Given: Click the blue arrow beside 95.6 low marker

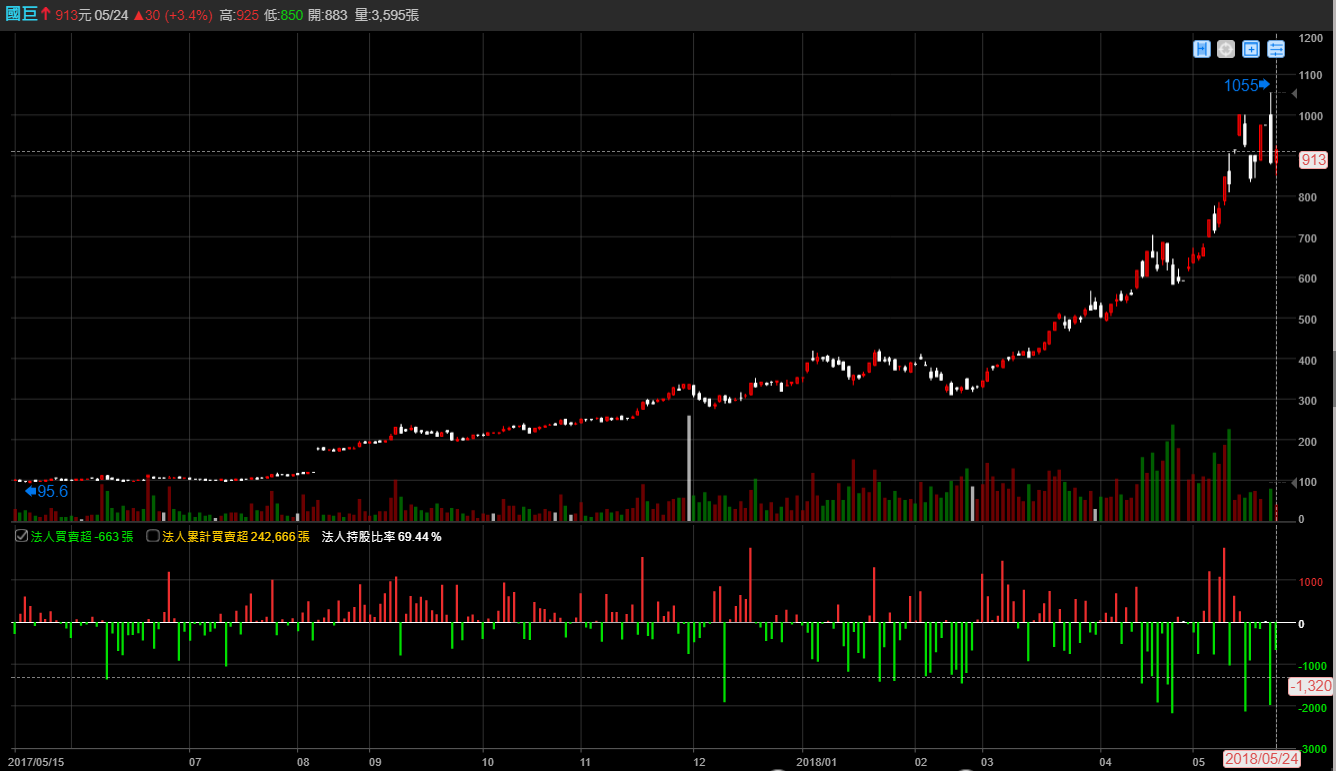Looking at the screenshot, I should 30,491.
